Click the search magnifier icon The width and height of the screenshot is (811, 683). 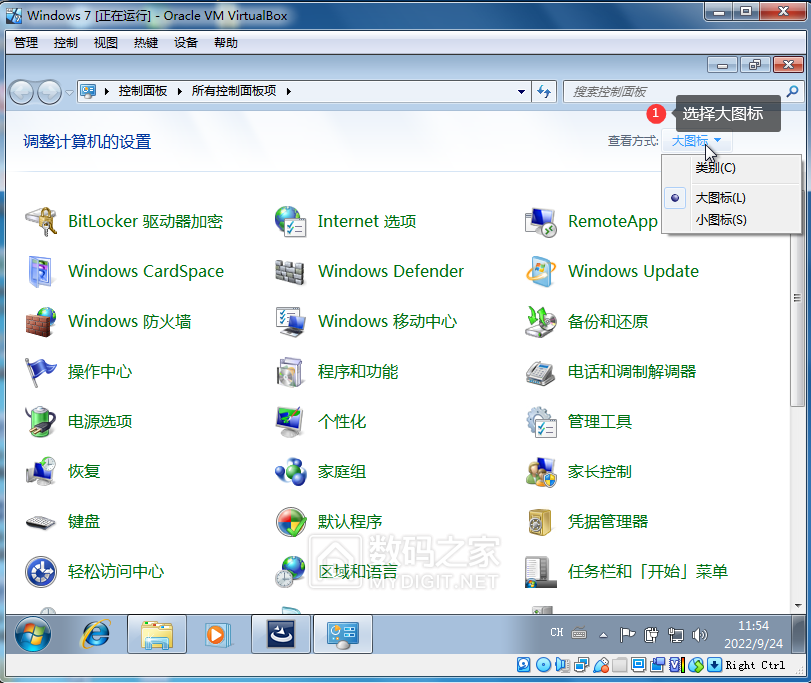click(792, 92)
